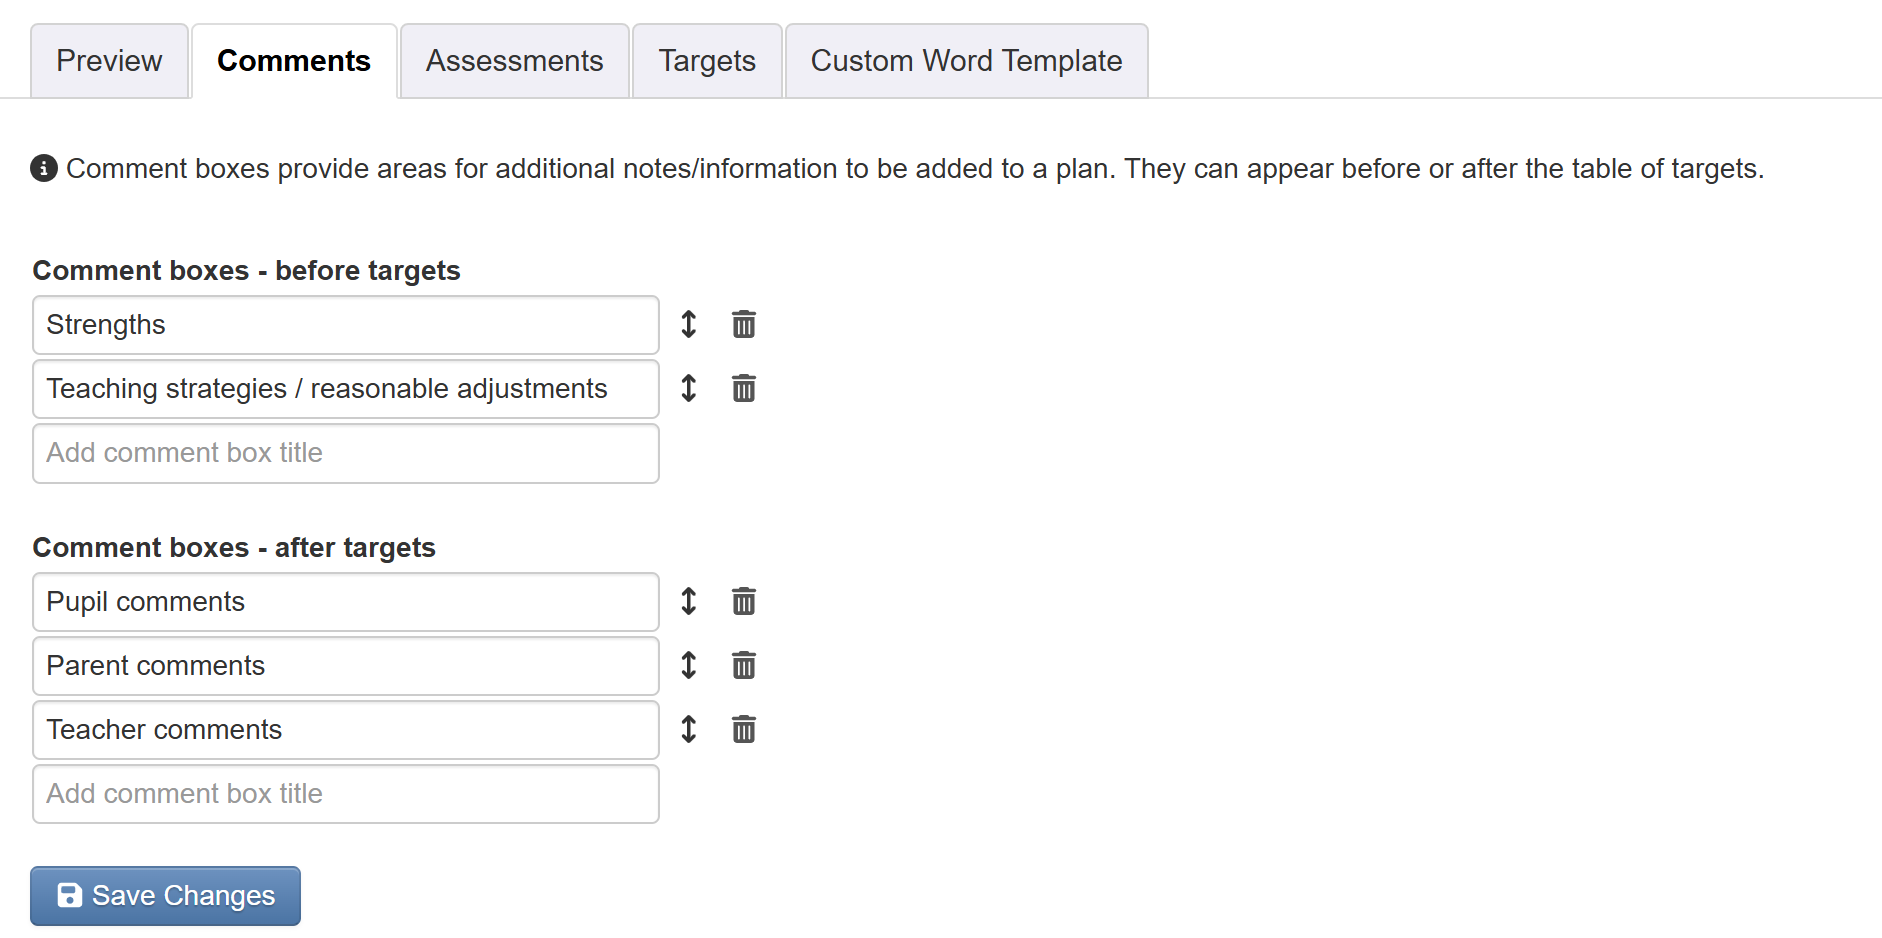Open the Assessments tab
The width and height of the screenshot is (1882, 938).
pos(514,61)
